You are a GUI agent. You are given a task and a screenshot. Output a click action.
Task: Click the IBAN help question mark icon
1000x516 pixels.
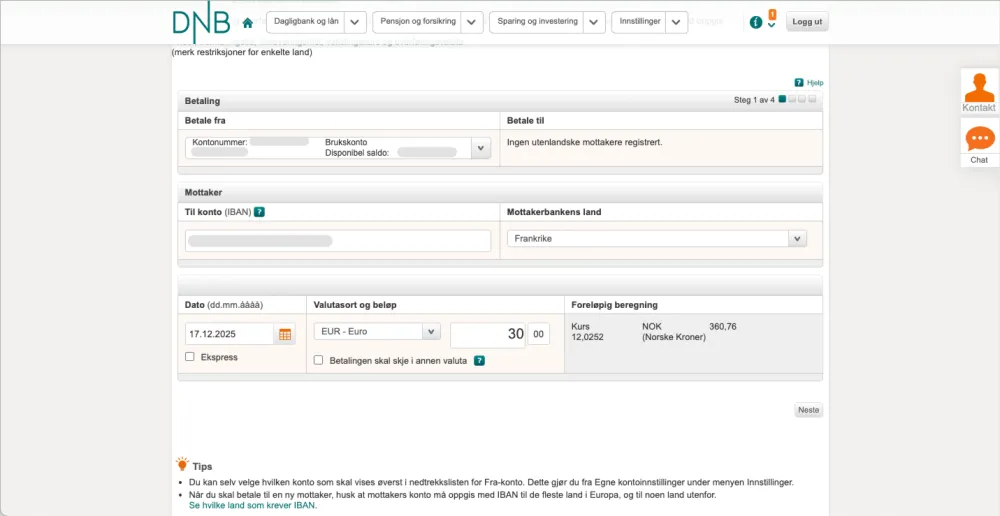coord(259,212)
